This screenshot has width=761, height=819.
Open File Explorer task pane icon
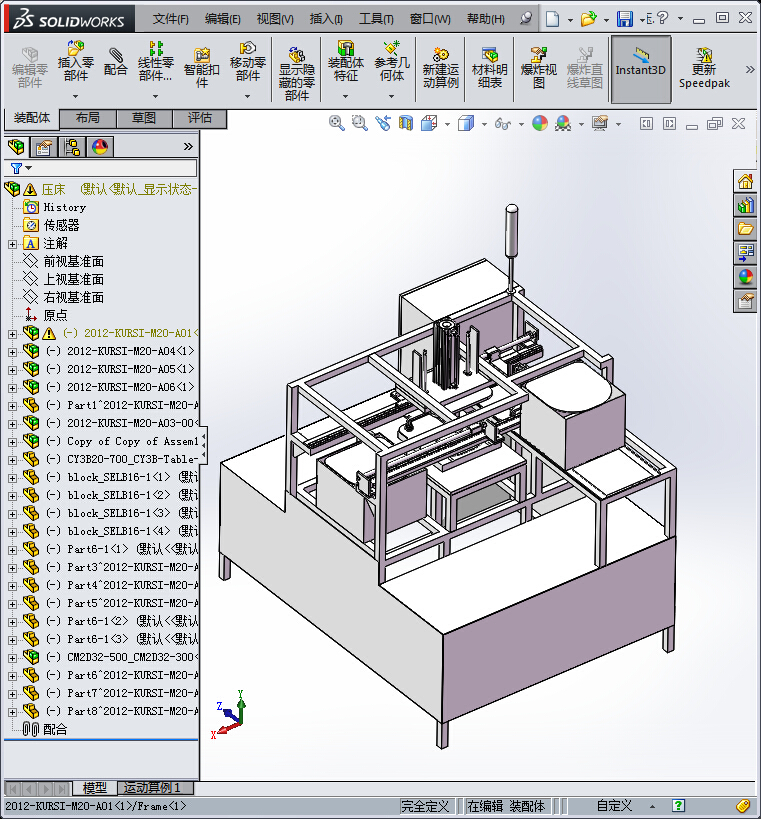coord(745,229)
